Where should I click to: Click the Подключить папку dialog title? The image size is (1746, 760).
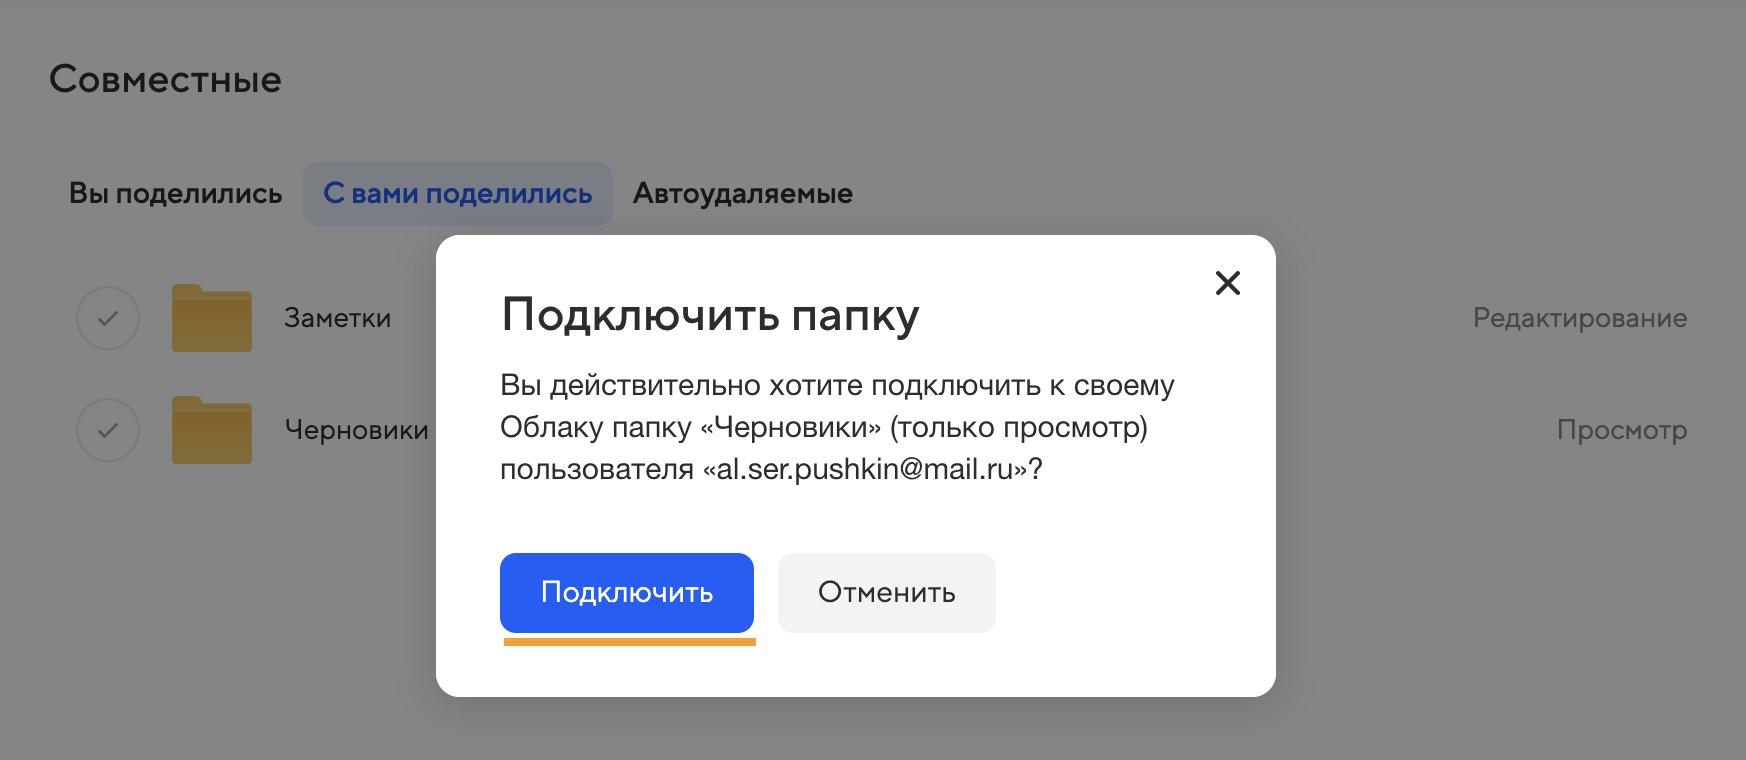pos(710,315)
